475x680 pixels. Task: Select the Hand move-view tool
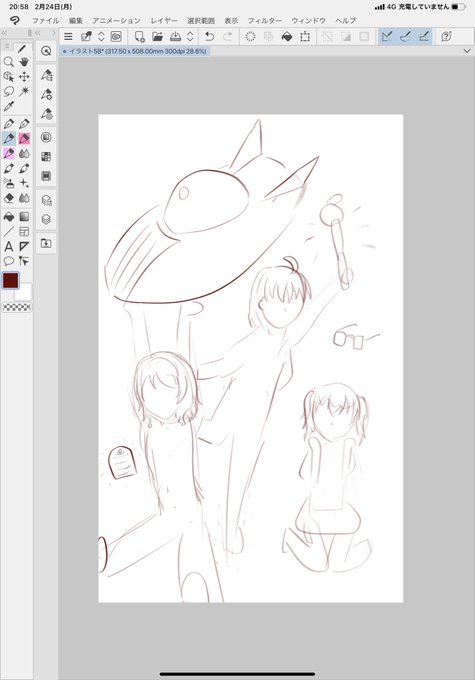24,62
